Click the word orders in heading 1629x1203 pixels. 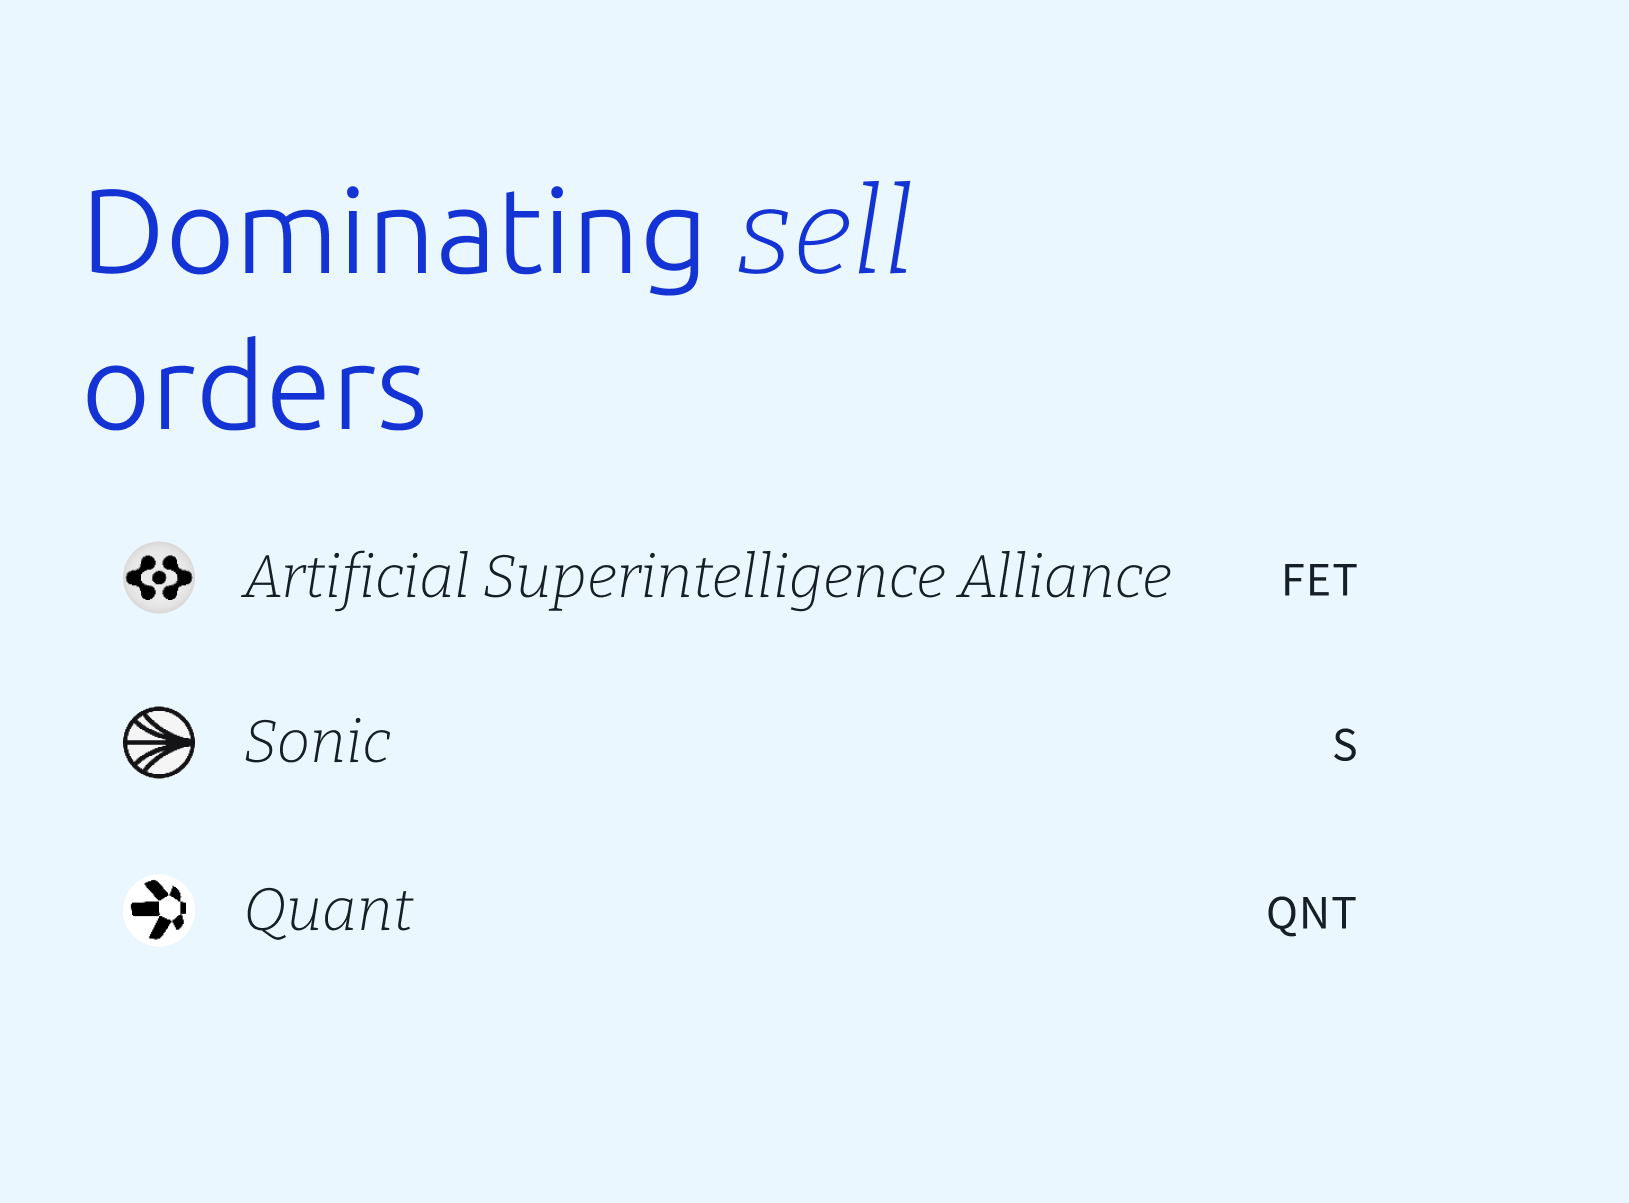[x=255, y=385]
